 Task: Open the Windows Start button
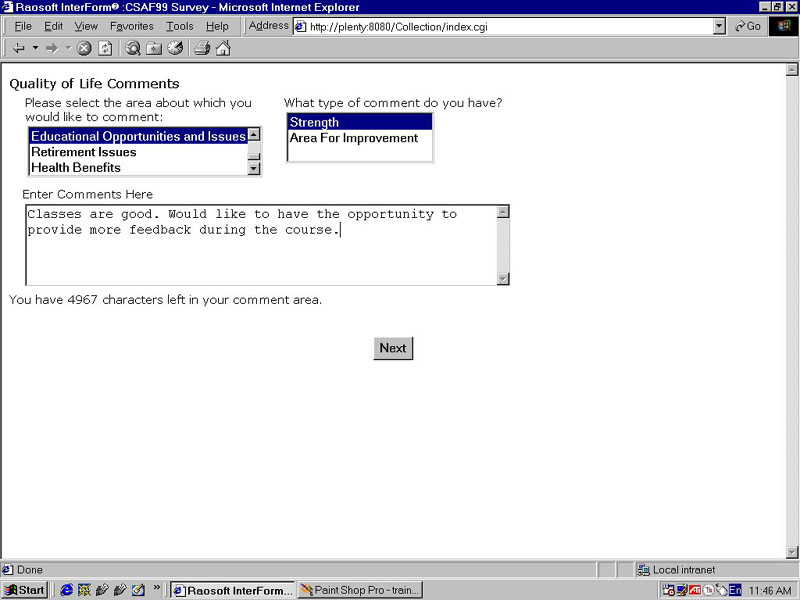pyautogui.click(x=24, y=590)
